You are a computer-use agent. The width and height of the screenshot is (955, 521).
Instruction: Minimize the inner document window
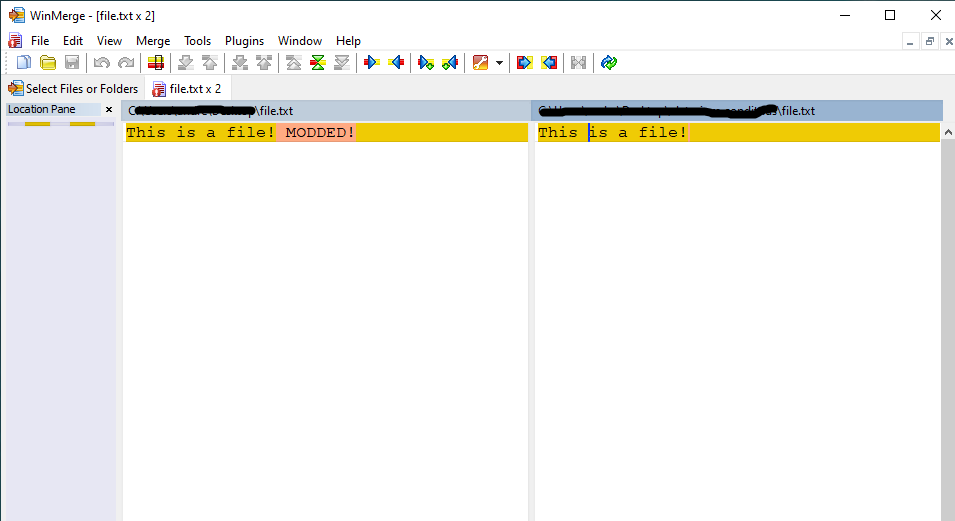click(910, 41)
